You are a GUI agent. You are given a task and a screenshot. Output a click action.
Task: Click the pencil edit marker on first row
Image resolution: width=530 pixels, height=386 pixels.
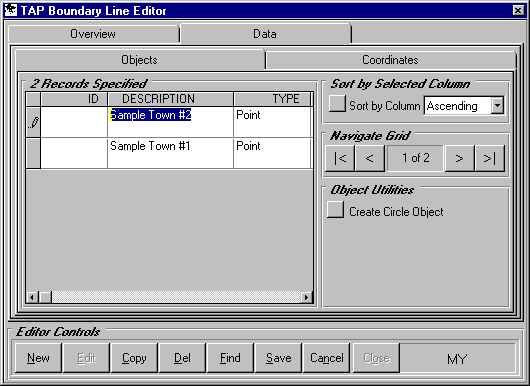tap(33, 122)
